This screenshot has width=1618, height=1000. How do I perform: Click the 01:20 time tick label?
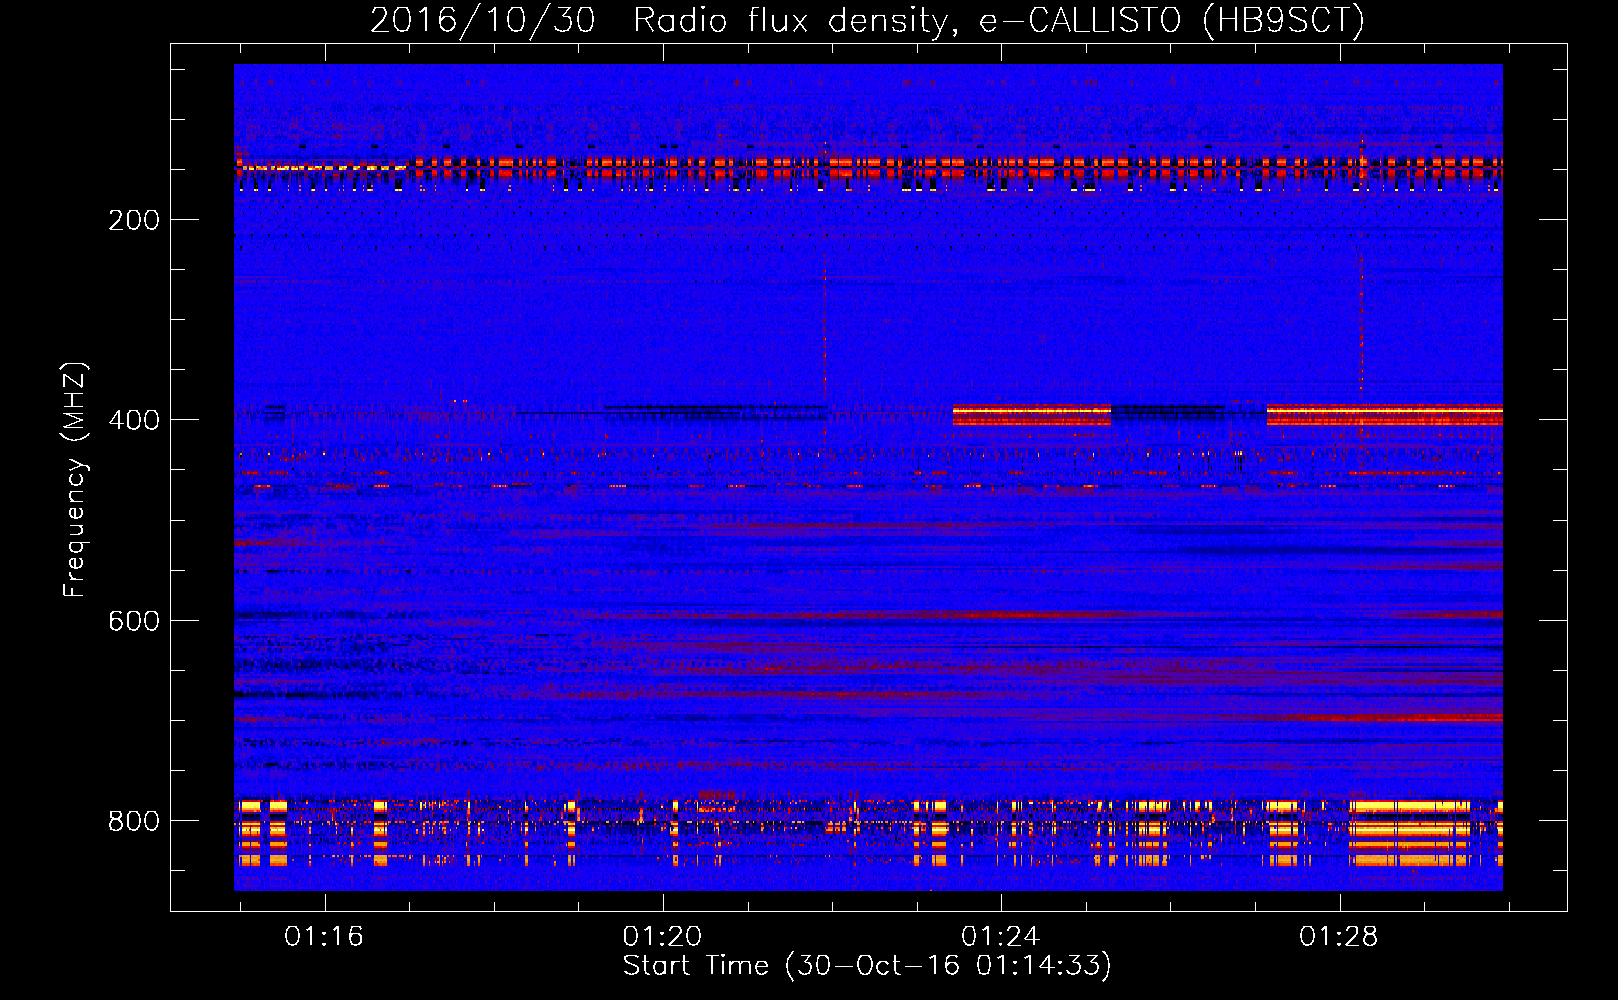click(662, 937)
